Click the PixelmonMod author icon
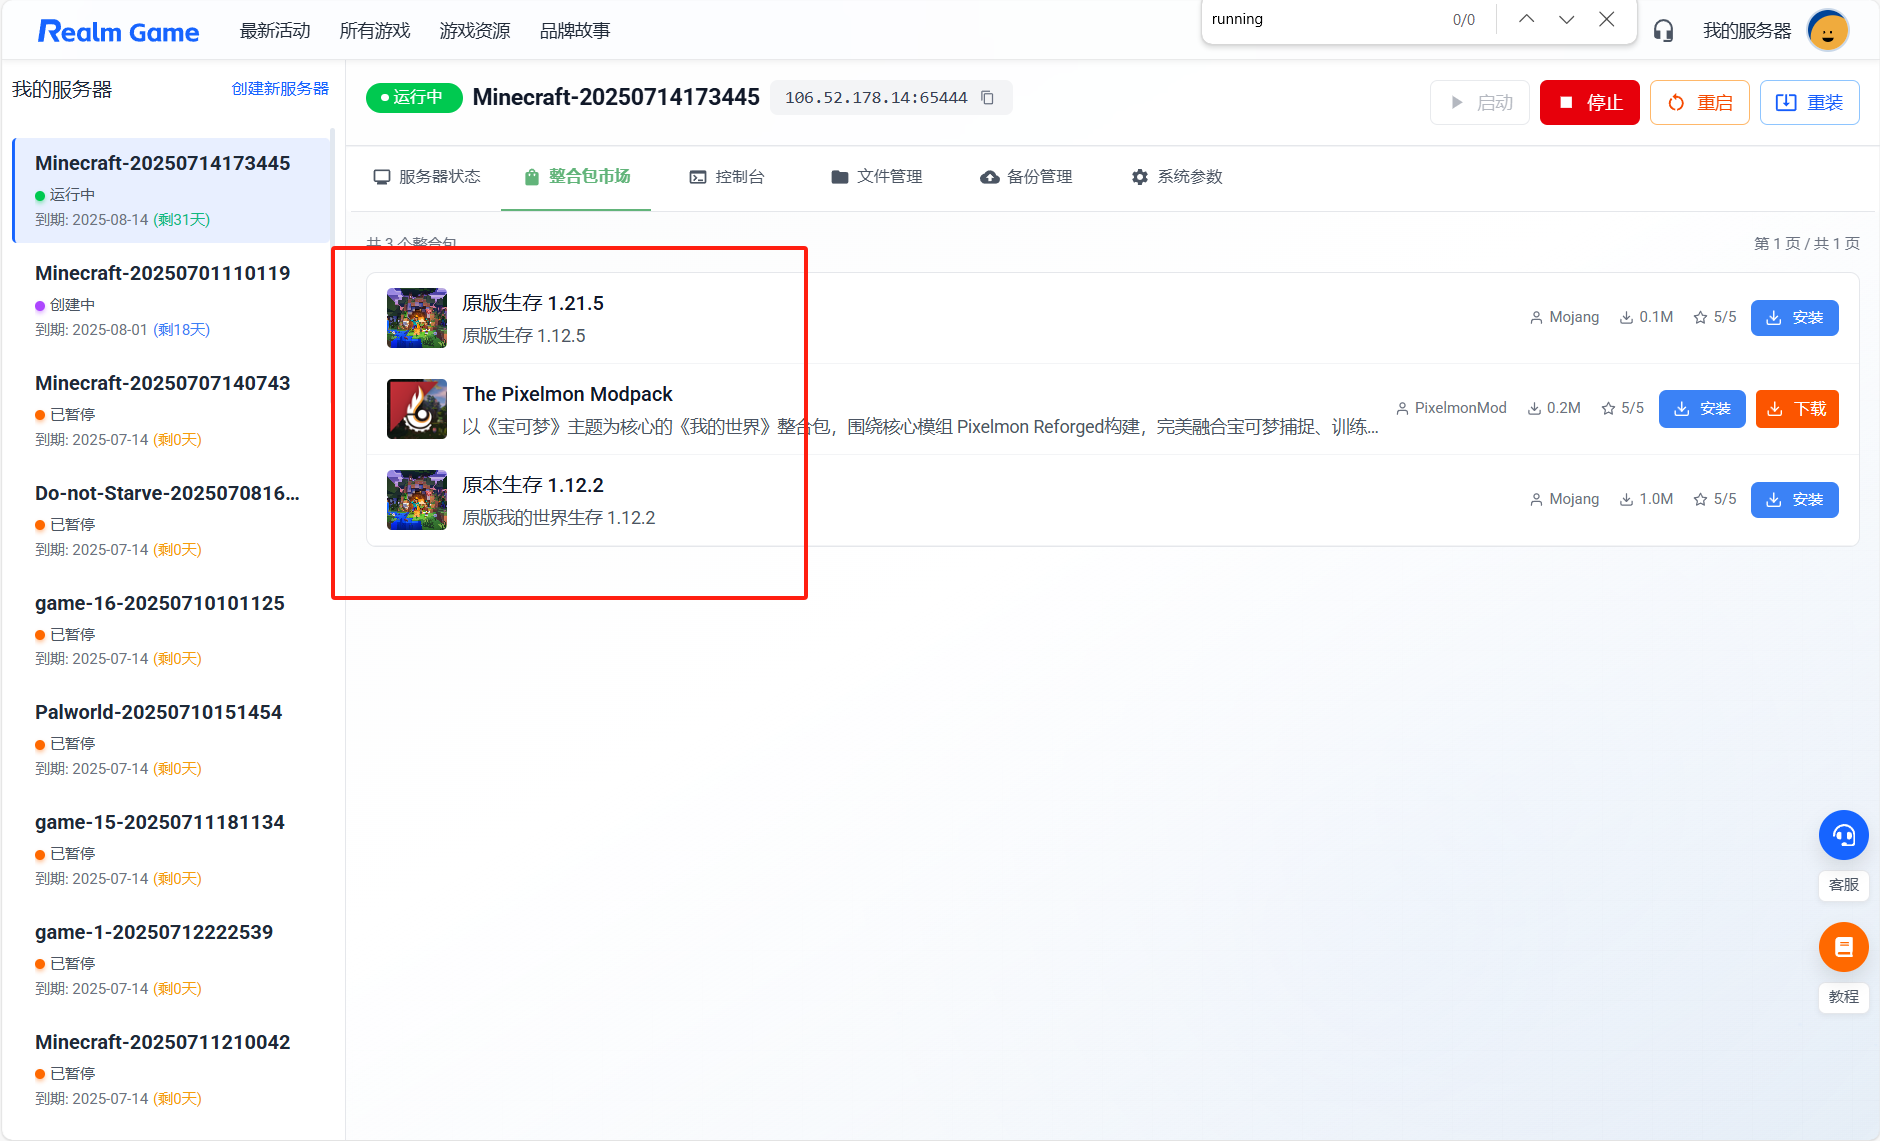Viewport: 1880px width, 1141px height. point(1402,409)
